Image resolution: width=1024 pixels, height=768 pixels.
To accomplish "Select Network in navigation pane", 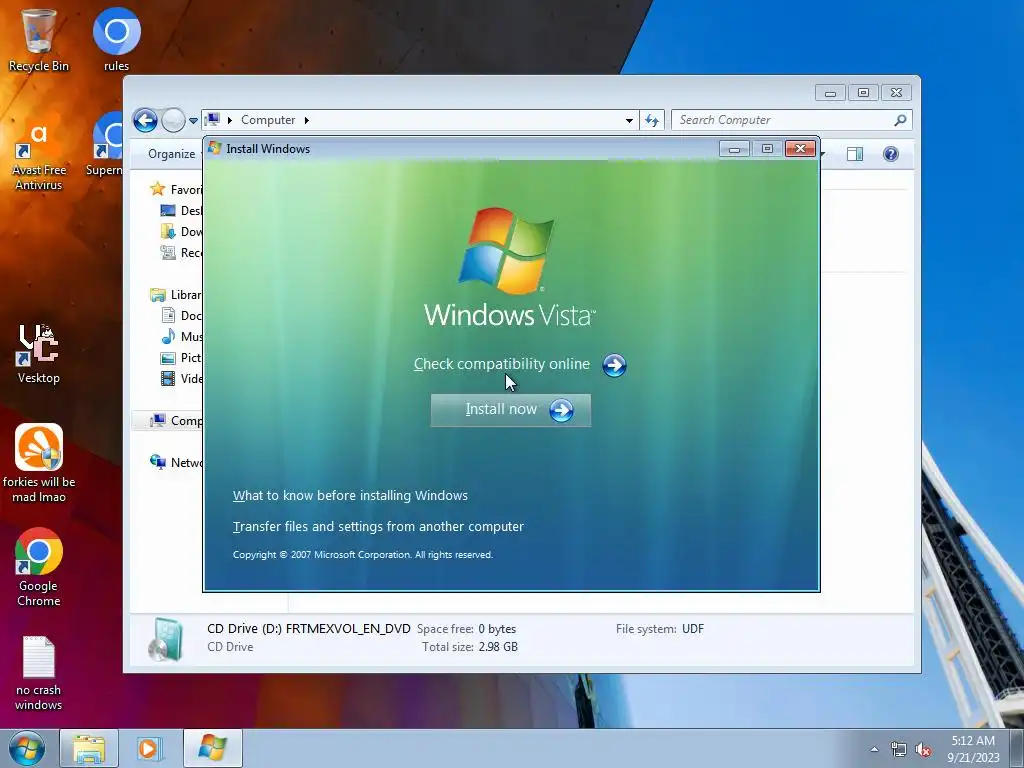I will pyautogui.click(x=176, y=462).
